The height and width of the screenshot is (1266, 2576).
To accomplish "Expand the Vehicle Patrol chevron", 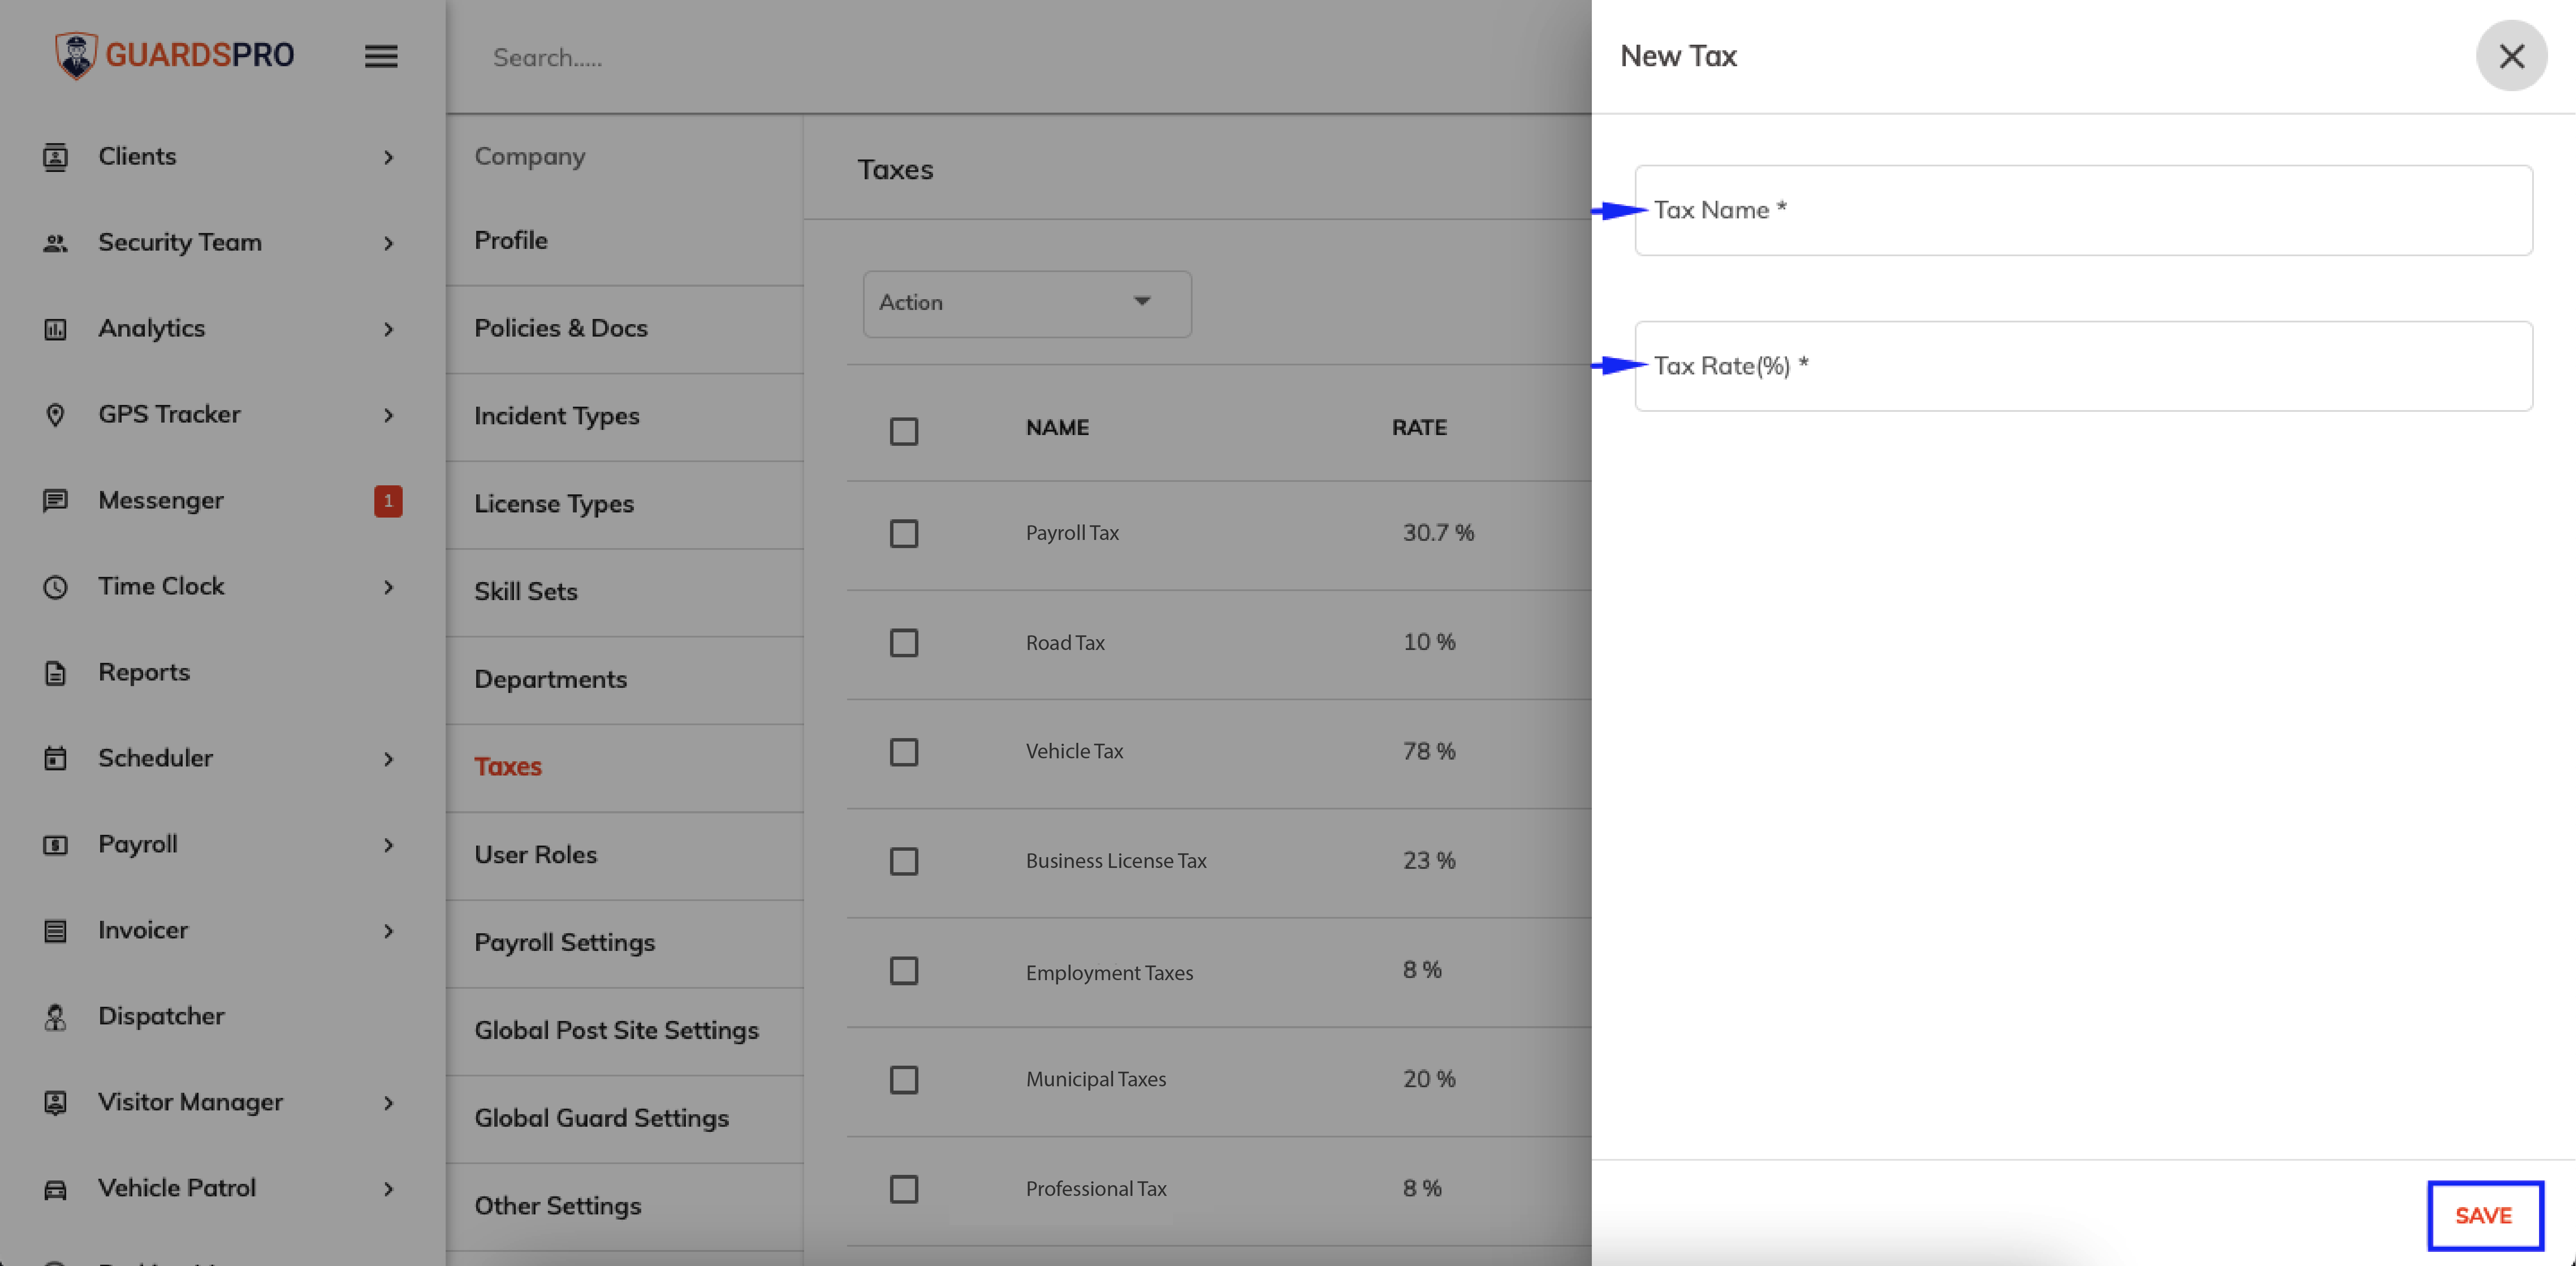I will 388,1189.
